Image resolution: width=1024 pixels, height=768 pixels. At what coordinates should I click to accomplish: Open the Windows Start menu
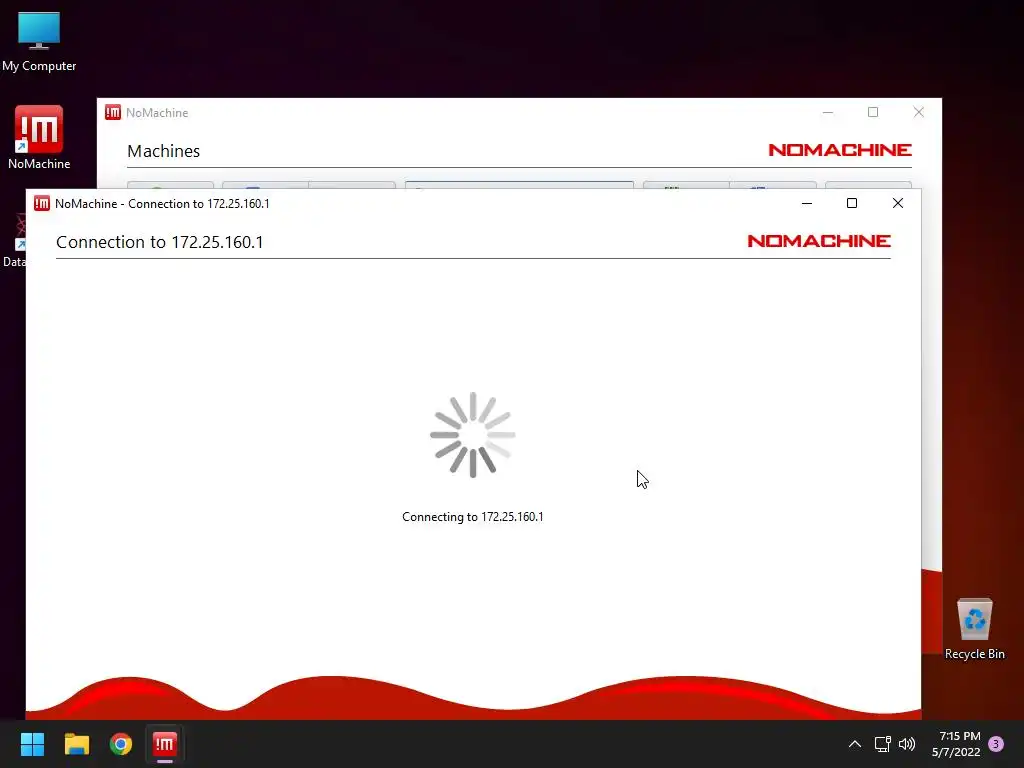(x=32, y=744)
